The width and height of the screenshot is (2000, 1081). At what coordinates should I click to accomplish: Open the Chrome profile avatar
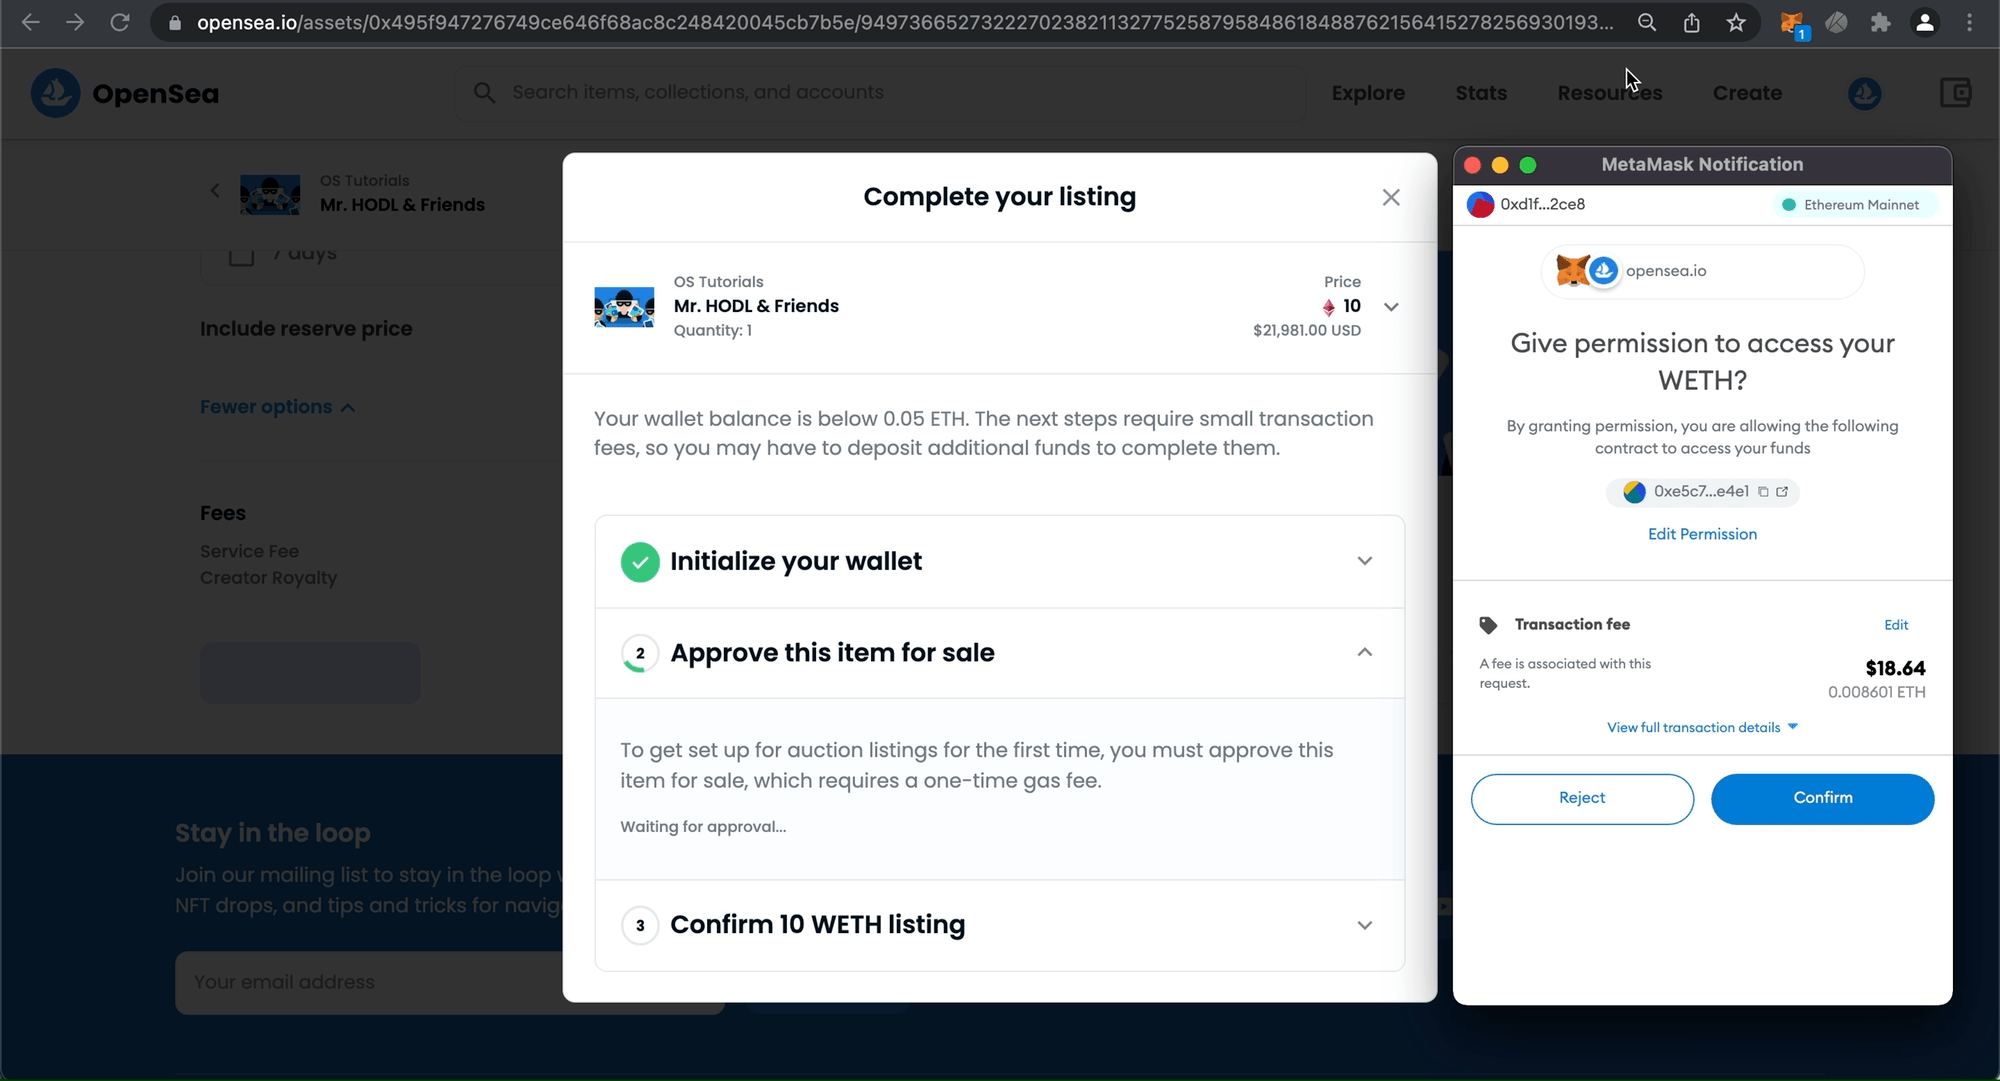coord(1925,22)
